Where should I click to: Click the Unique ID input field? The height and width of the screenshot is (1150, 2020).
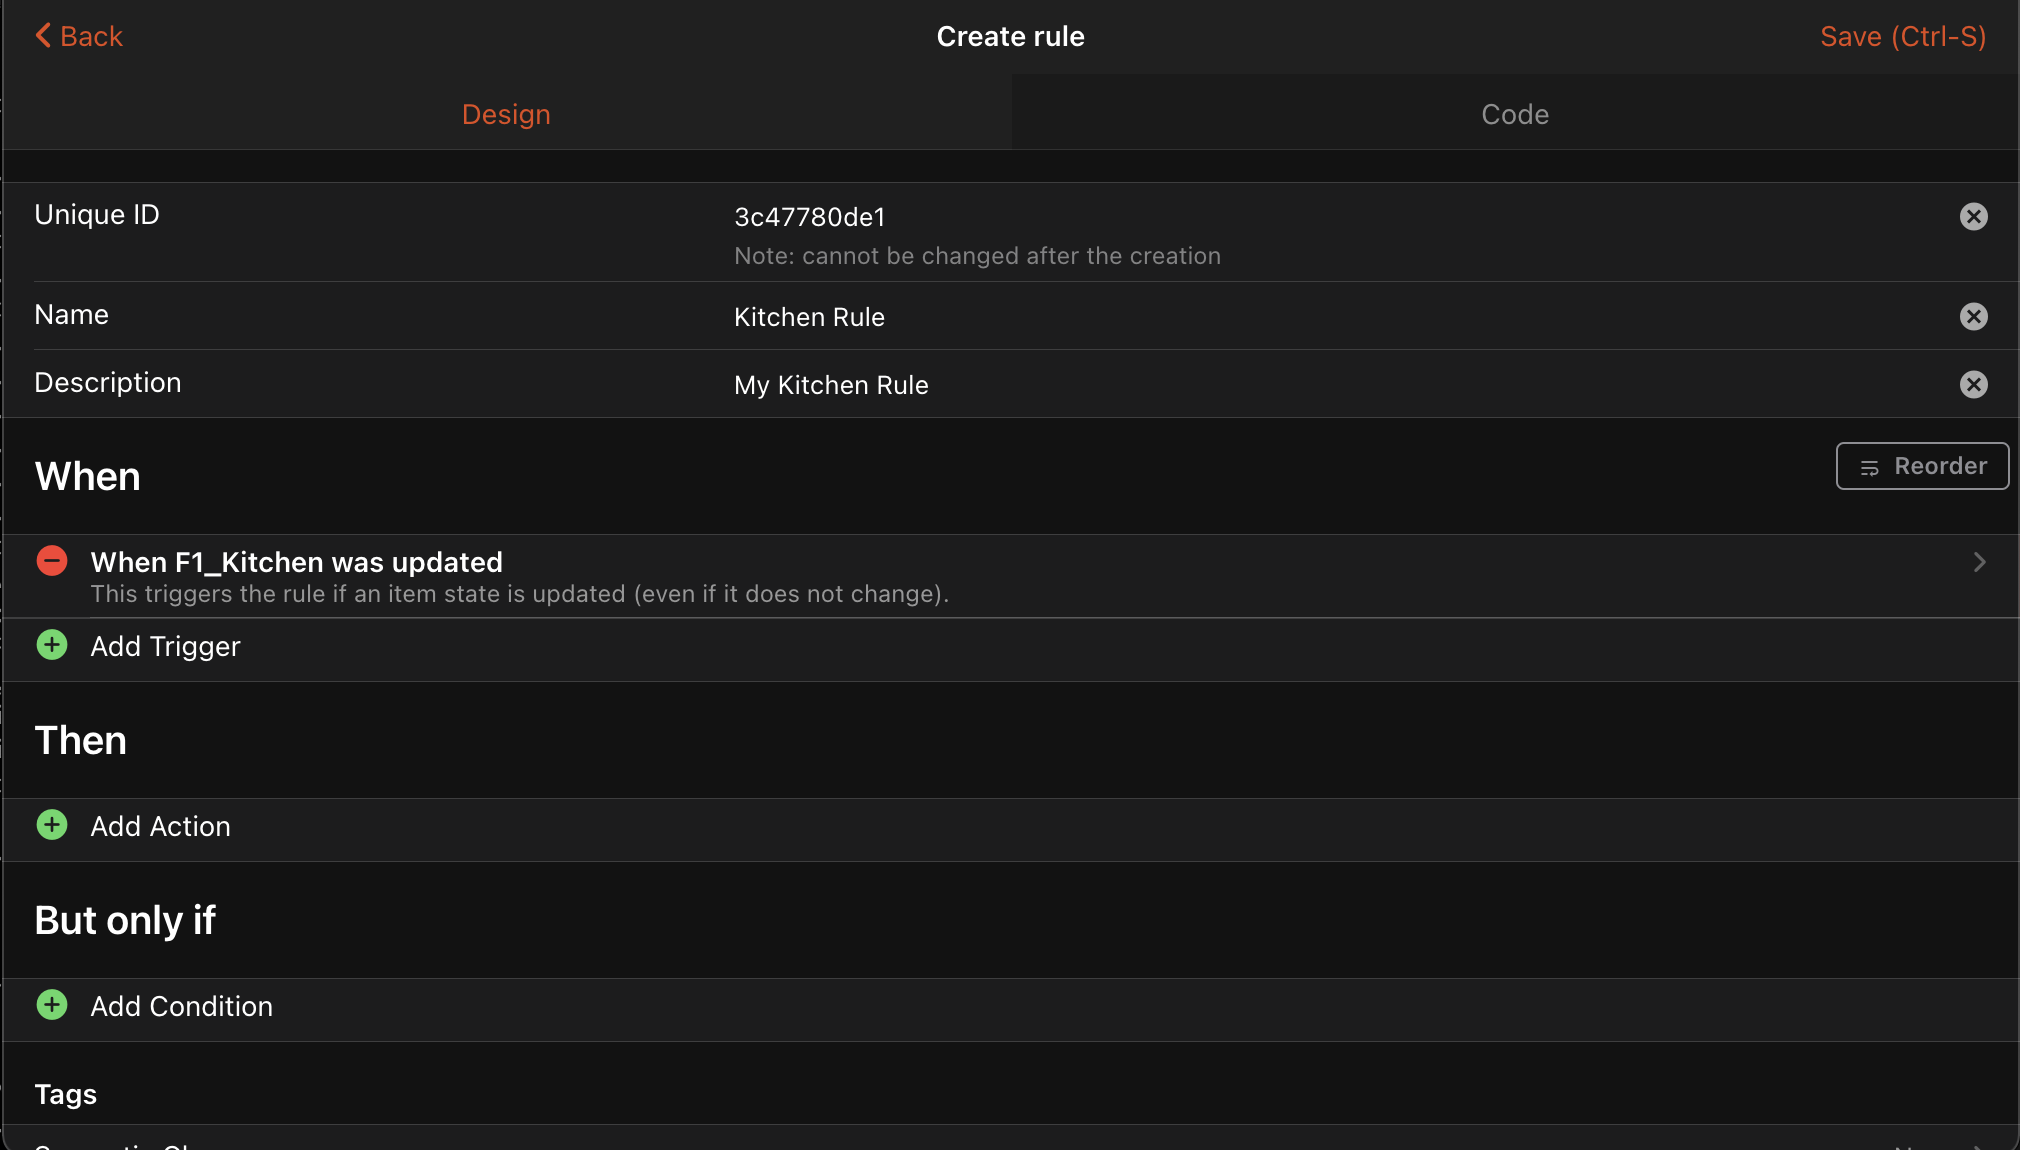point(808,216)
